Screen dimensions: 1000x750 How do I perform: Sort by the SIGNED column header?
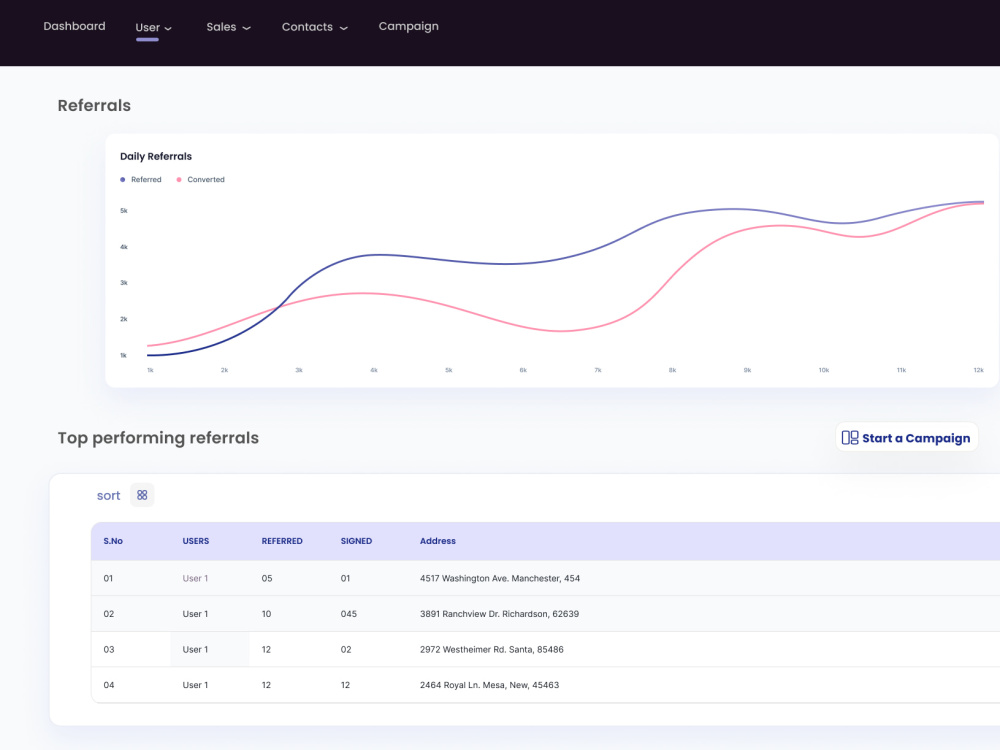pos(356,541)
